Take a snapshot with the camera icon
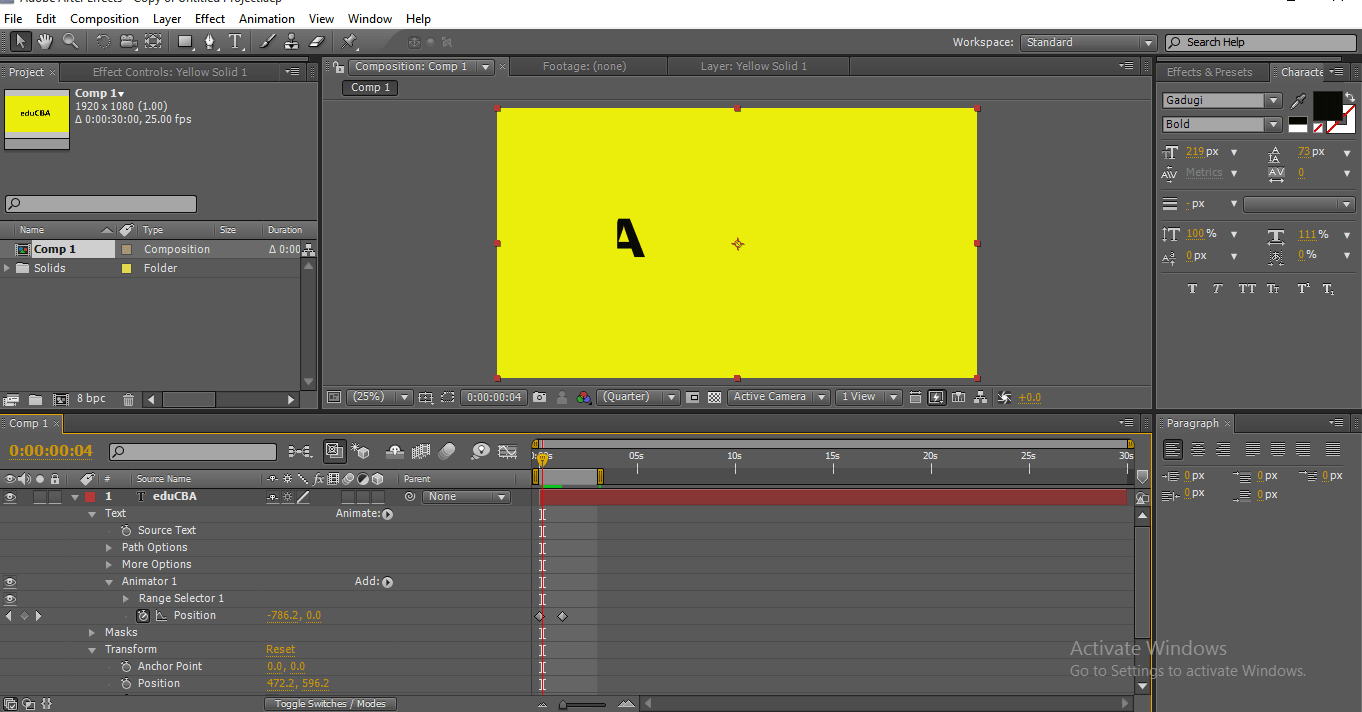 [x=540, y=397]
